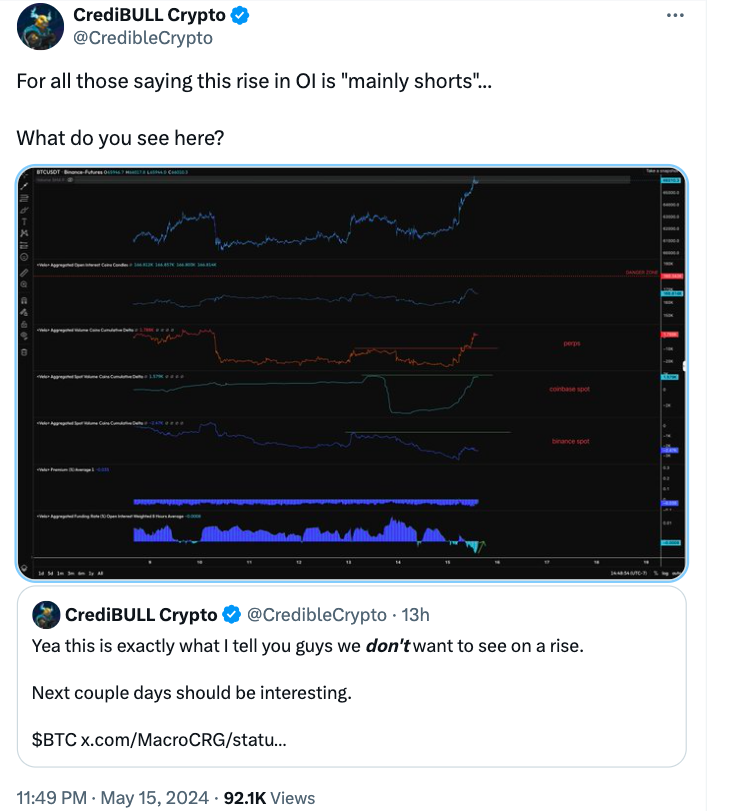Select the text tool in chart toolbar
The width and height of the screenshot is (741, 811).
[24, 221]
